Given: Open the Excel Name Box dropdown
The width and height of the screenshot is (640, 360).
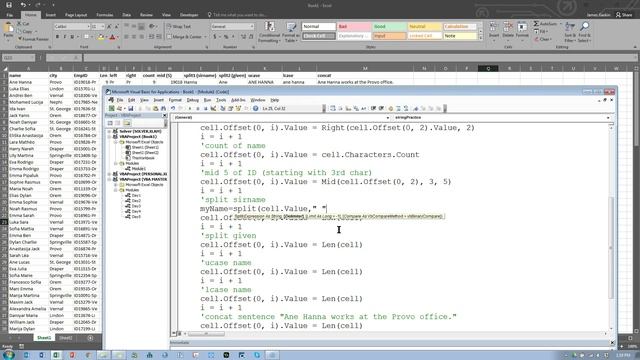Looking at the screenshot, I should click(33, 58).
